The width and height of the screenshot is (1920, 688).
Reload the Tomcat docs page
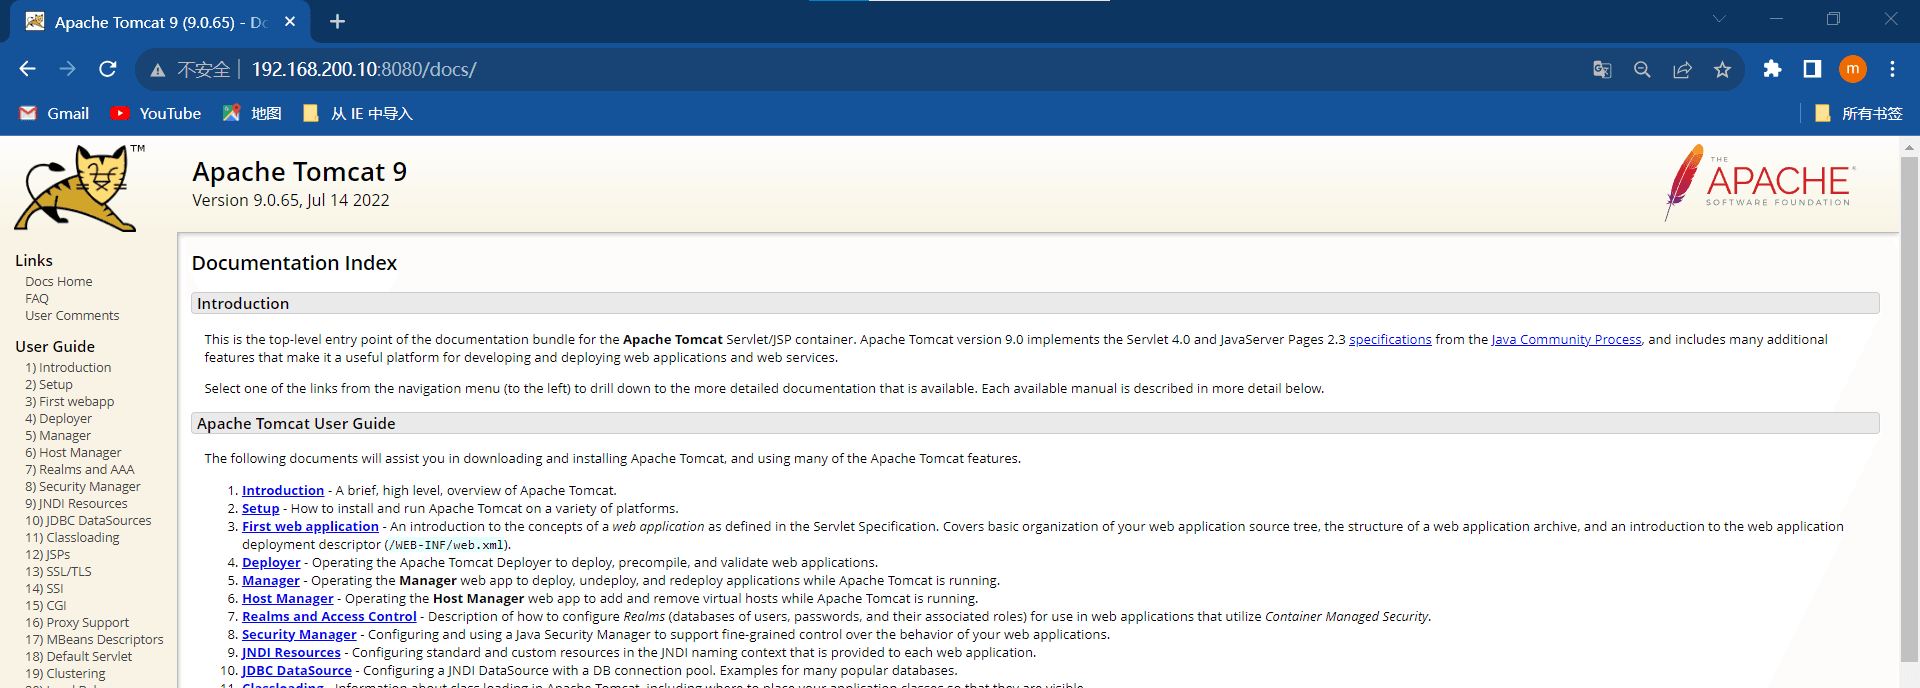pyautogui.click(x=108, y=69)
